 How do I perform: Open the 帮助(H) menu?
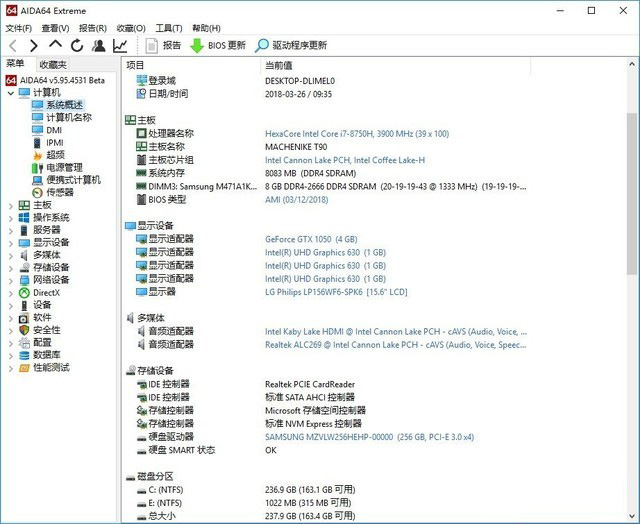pyautogui.click(x=207, y=28)
